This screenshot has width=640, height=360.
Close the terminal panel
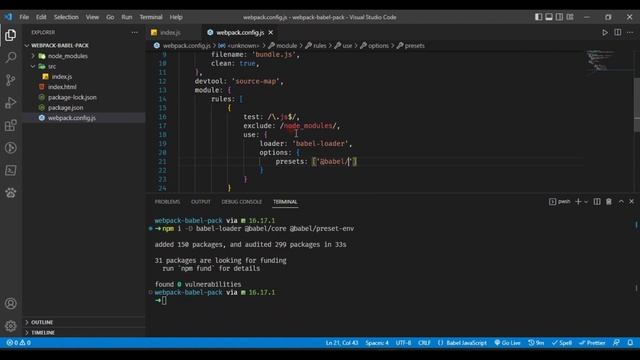(631, 202)
